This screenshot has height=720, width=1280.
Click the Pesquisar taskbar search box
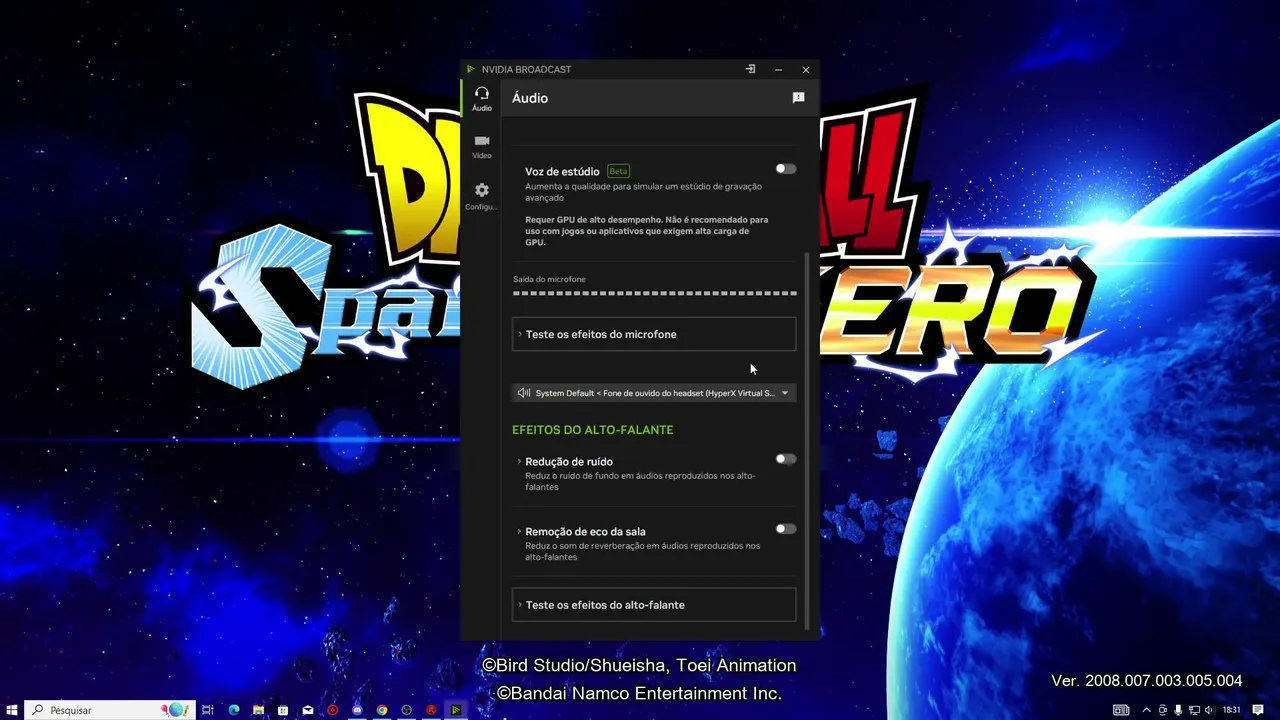(x=110, y=710)
